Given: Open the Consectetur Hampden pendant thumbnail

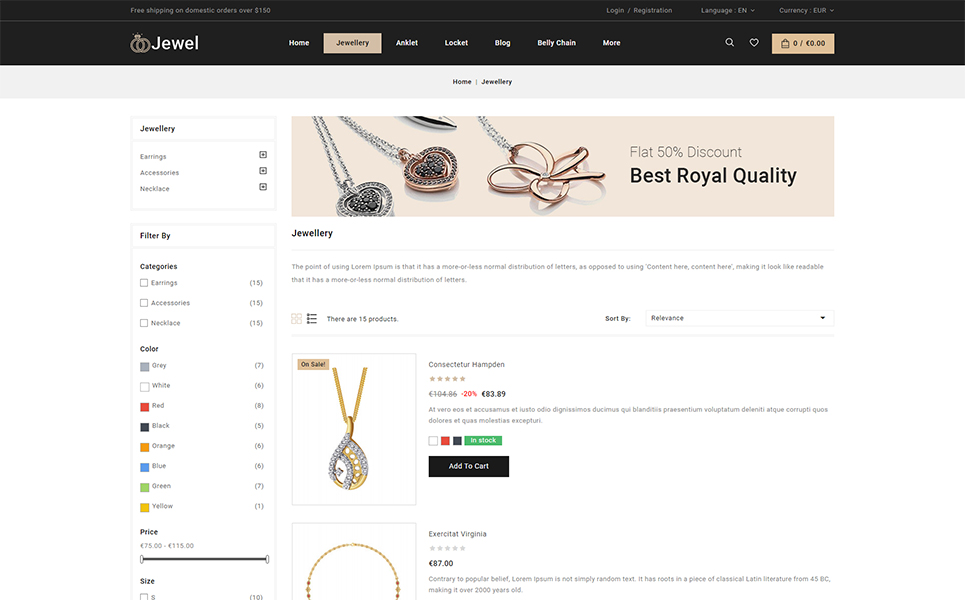Looking at the screenshot, I should pos(354,429).
